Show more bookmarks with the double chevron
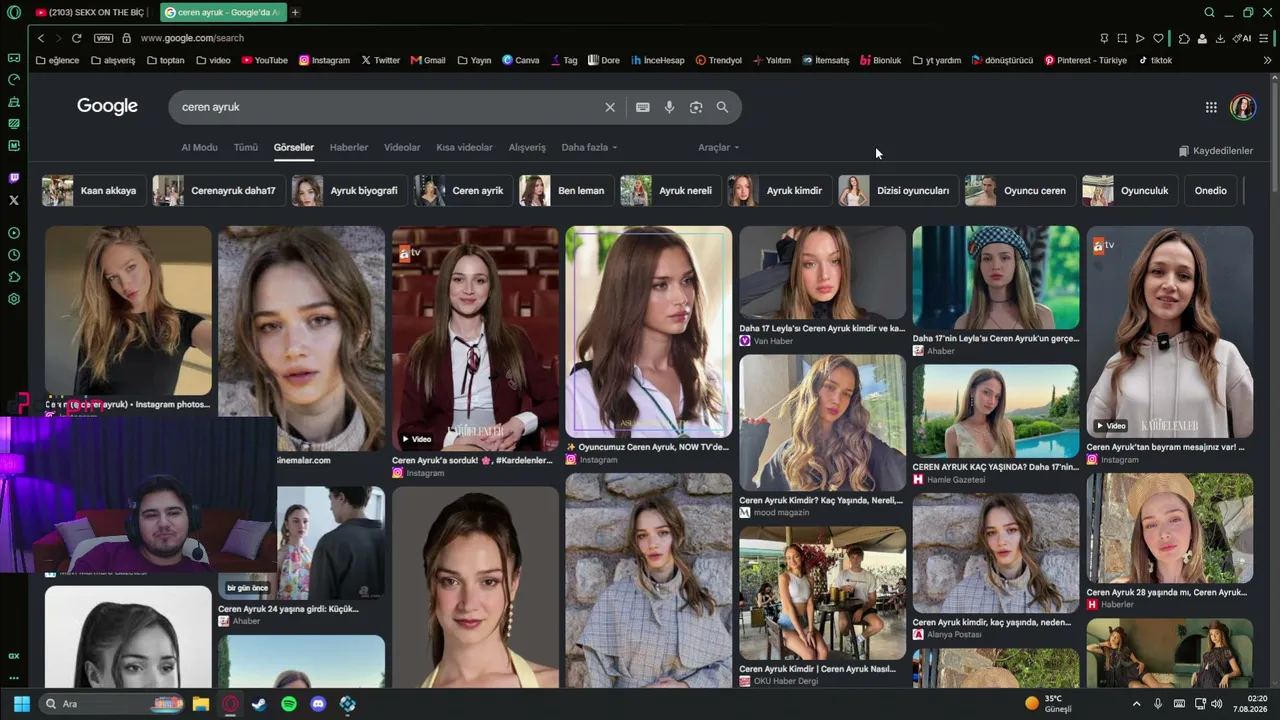The height and width of the screenshot is (720, 1280). (x=1267, y=60)
